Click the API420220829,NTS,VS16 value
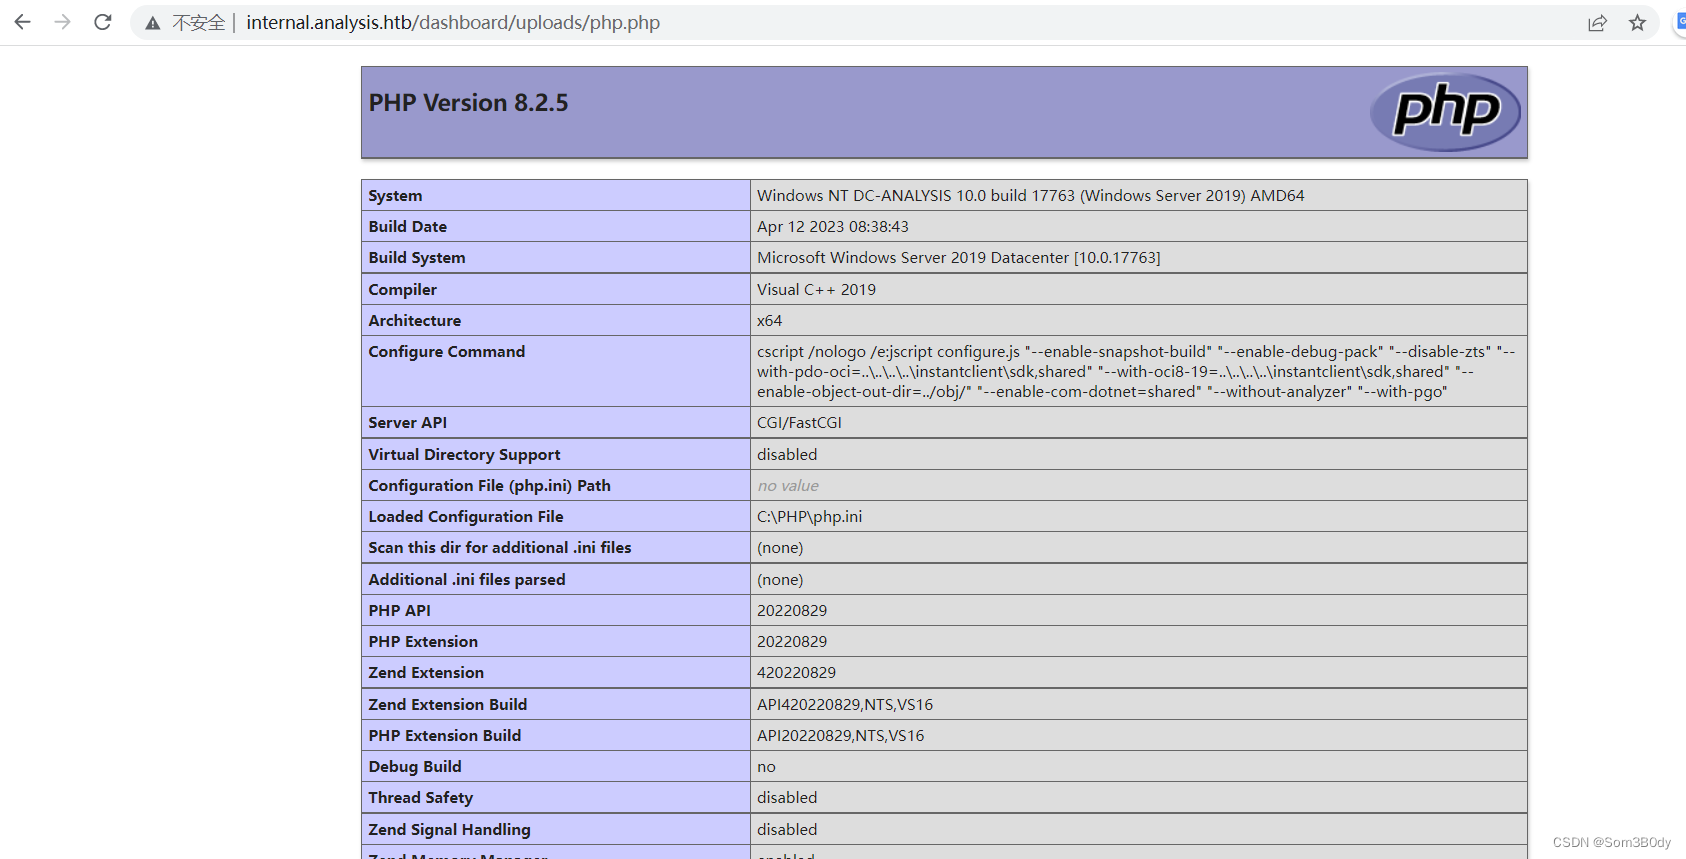 pos(845,705)
